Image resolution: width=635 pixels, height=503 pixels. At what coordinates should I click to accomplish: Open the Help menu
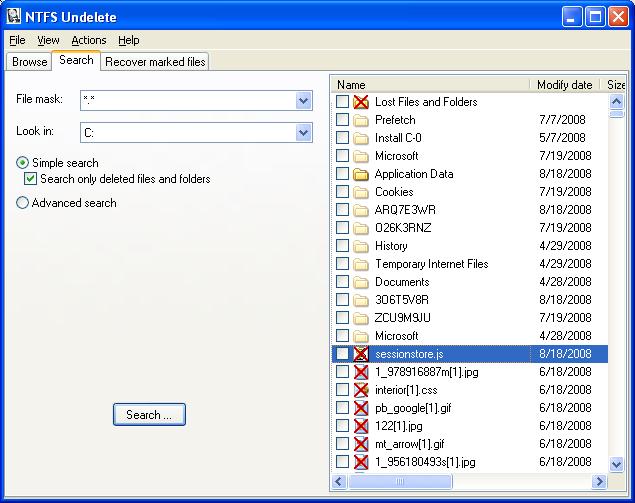point(129,40)
